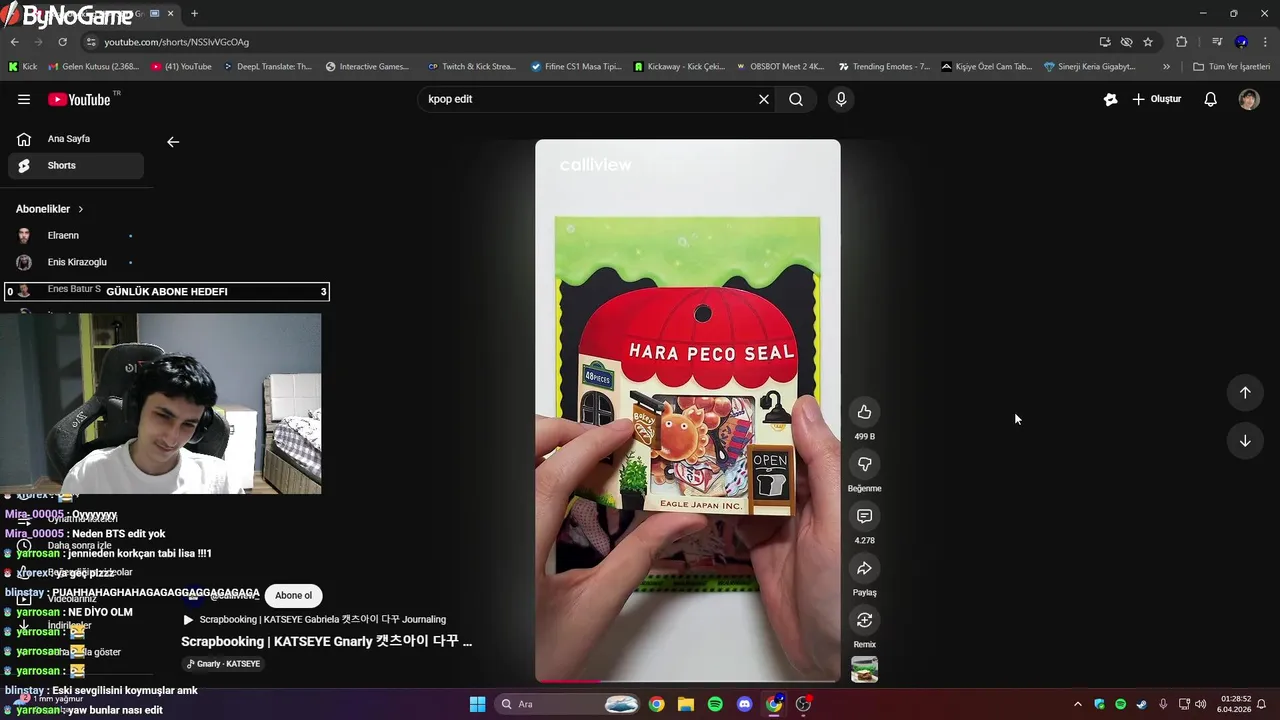Open the comments (4.278)
Screen dimensions: 1280x720
click(x=864, y=516)
